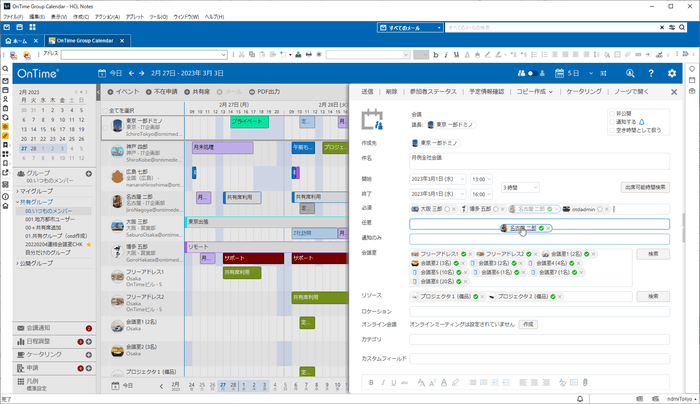Image resolution: width=700 pixels, height=404 pixels.
Task: Click the 送信 button
Action: (367, 91)
